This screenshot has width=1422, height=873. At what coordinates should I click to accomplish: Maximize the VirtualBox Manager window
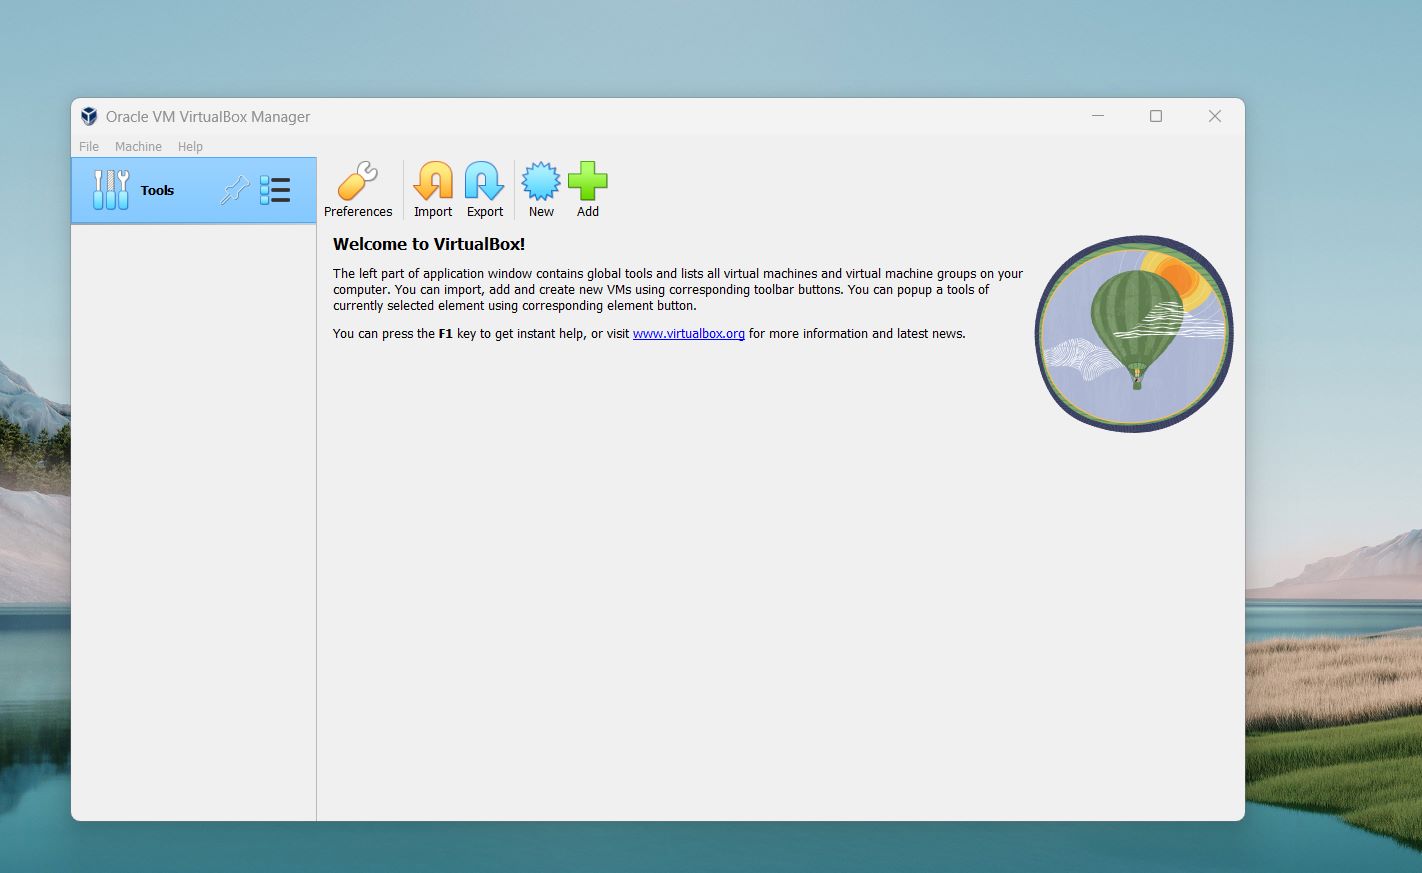pyautogui.click(x=1156, y=116)
